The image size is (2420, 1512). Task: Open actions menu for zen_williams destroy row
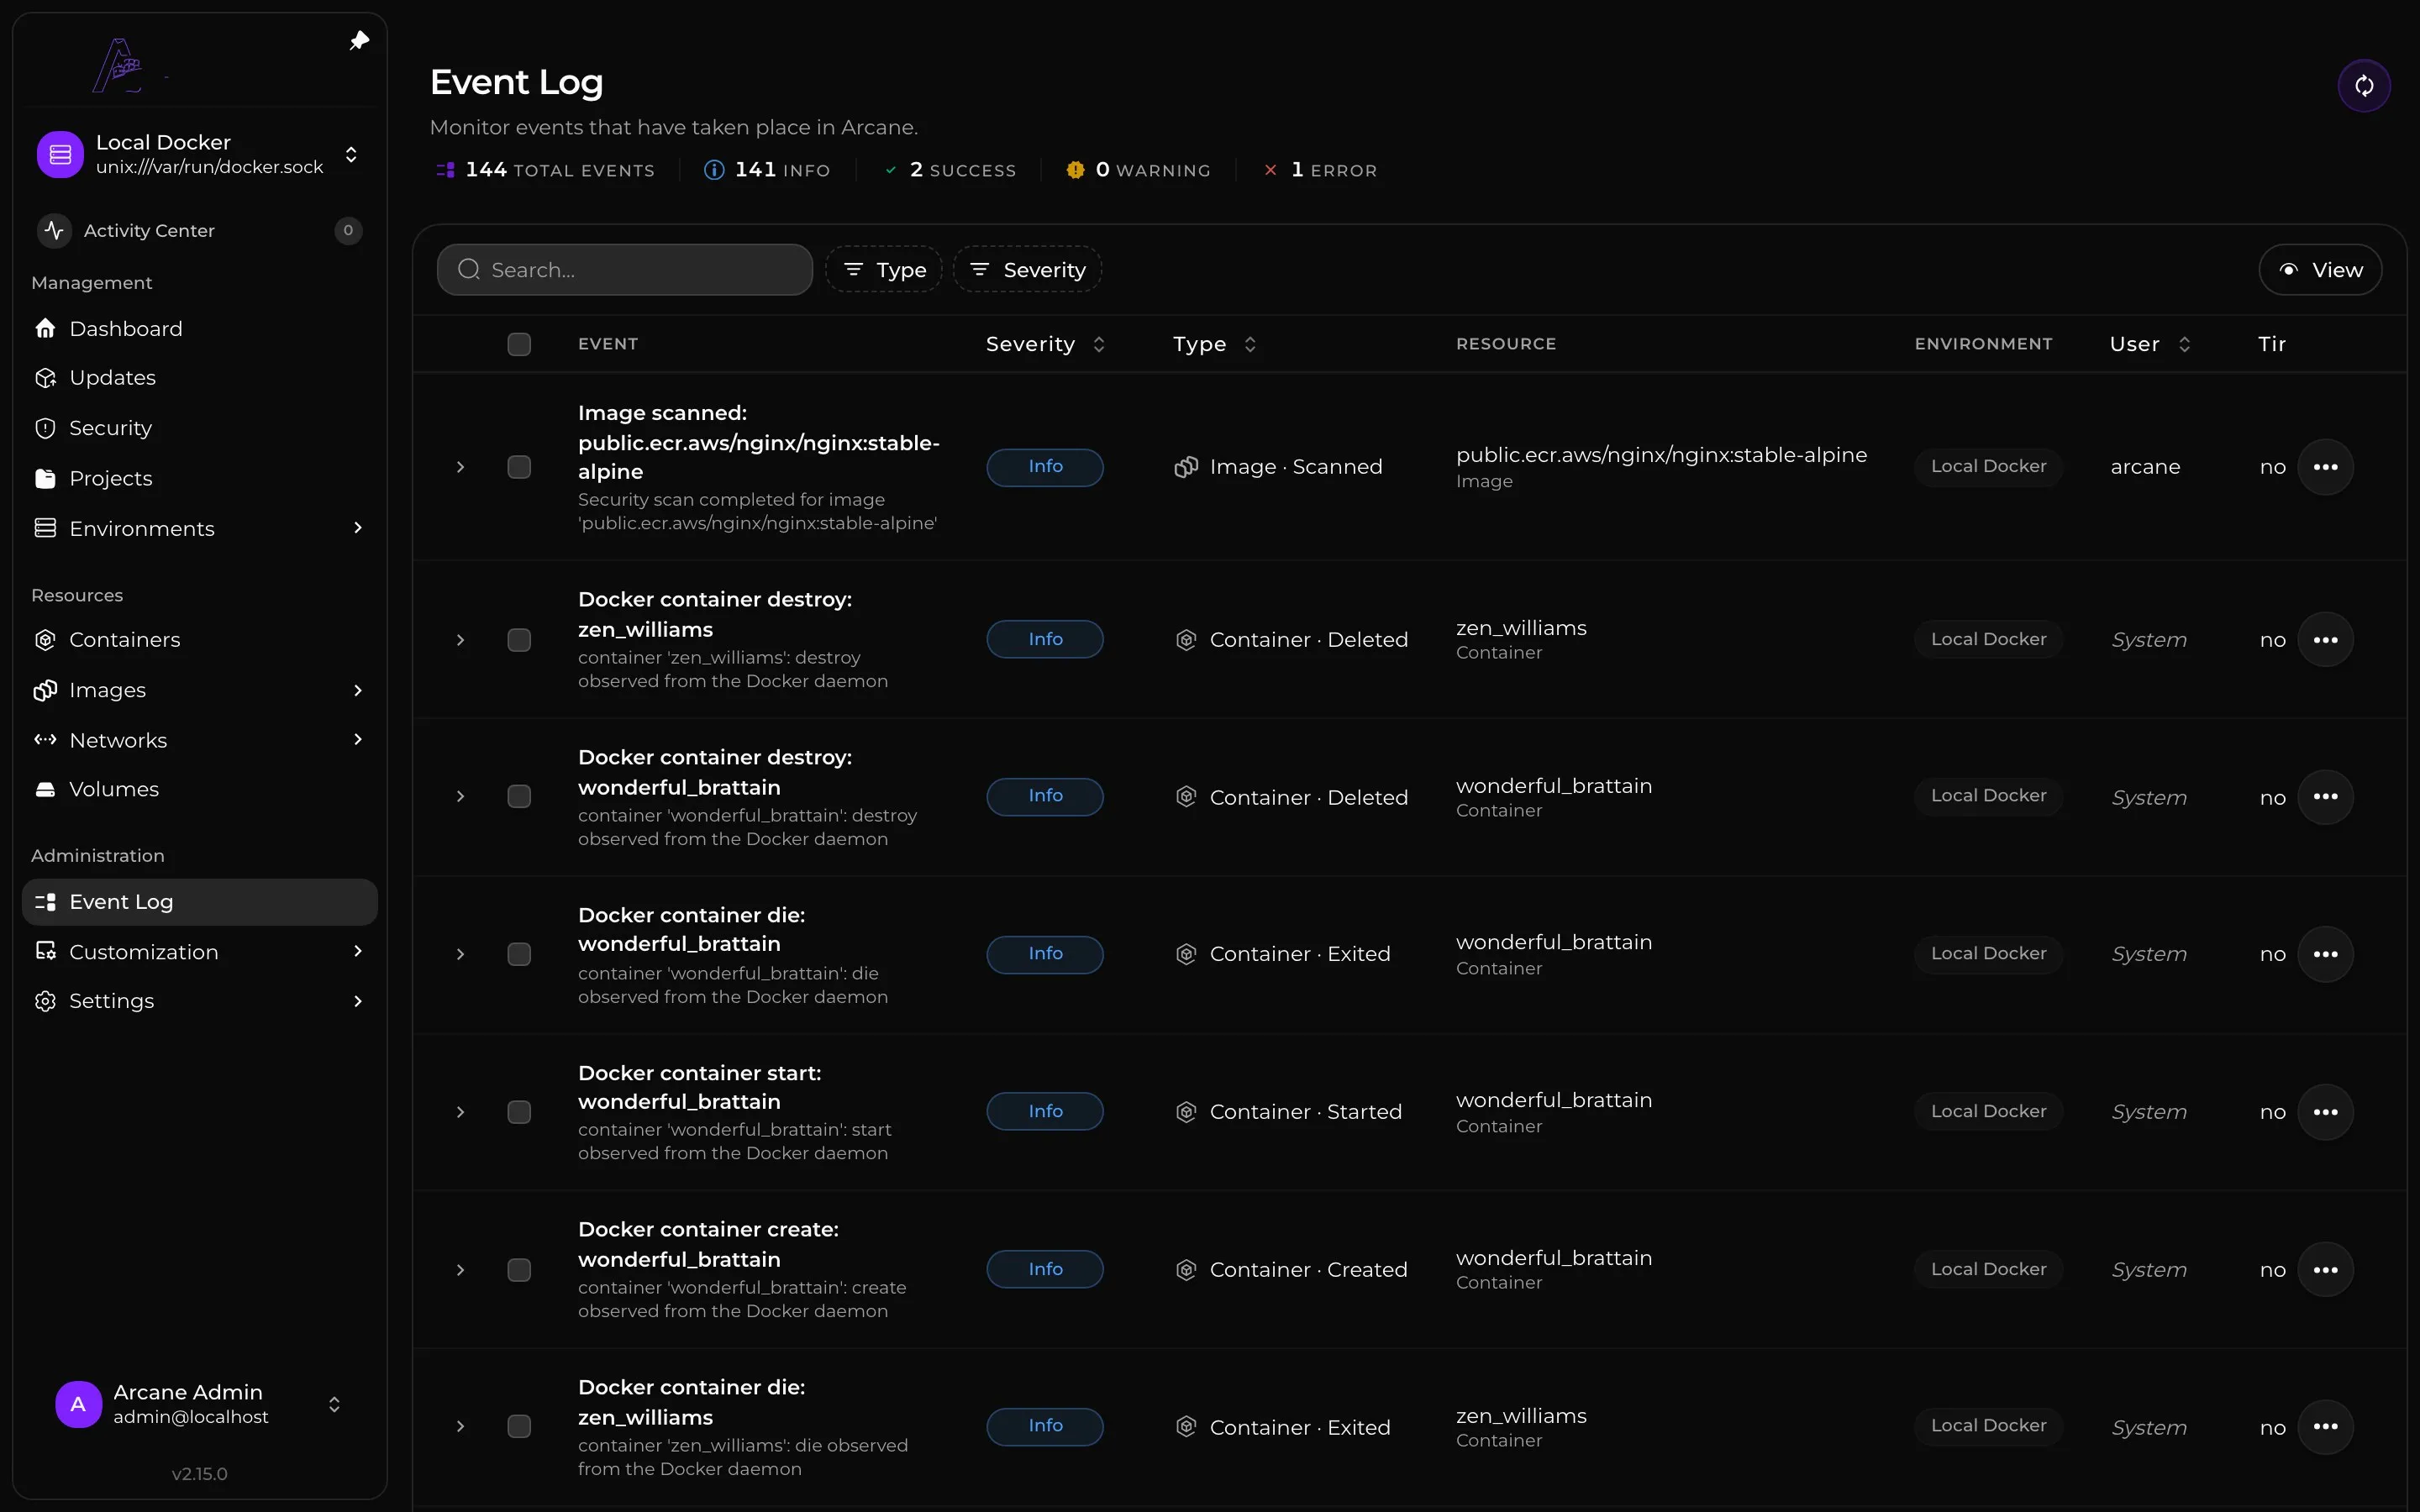pyautogui.click(x=2325, y=640)
